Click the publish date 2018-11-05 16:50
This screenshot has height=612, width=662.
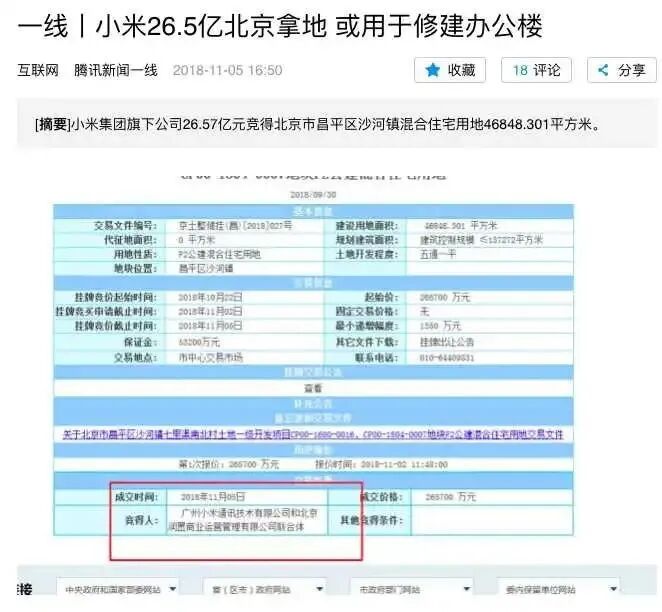(228, 70)
